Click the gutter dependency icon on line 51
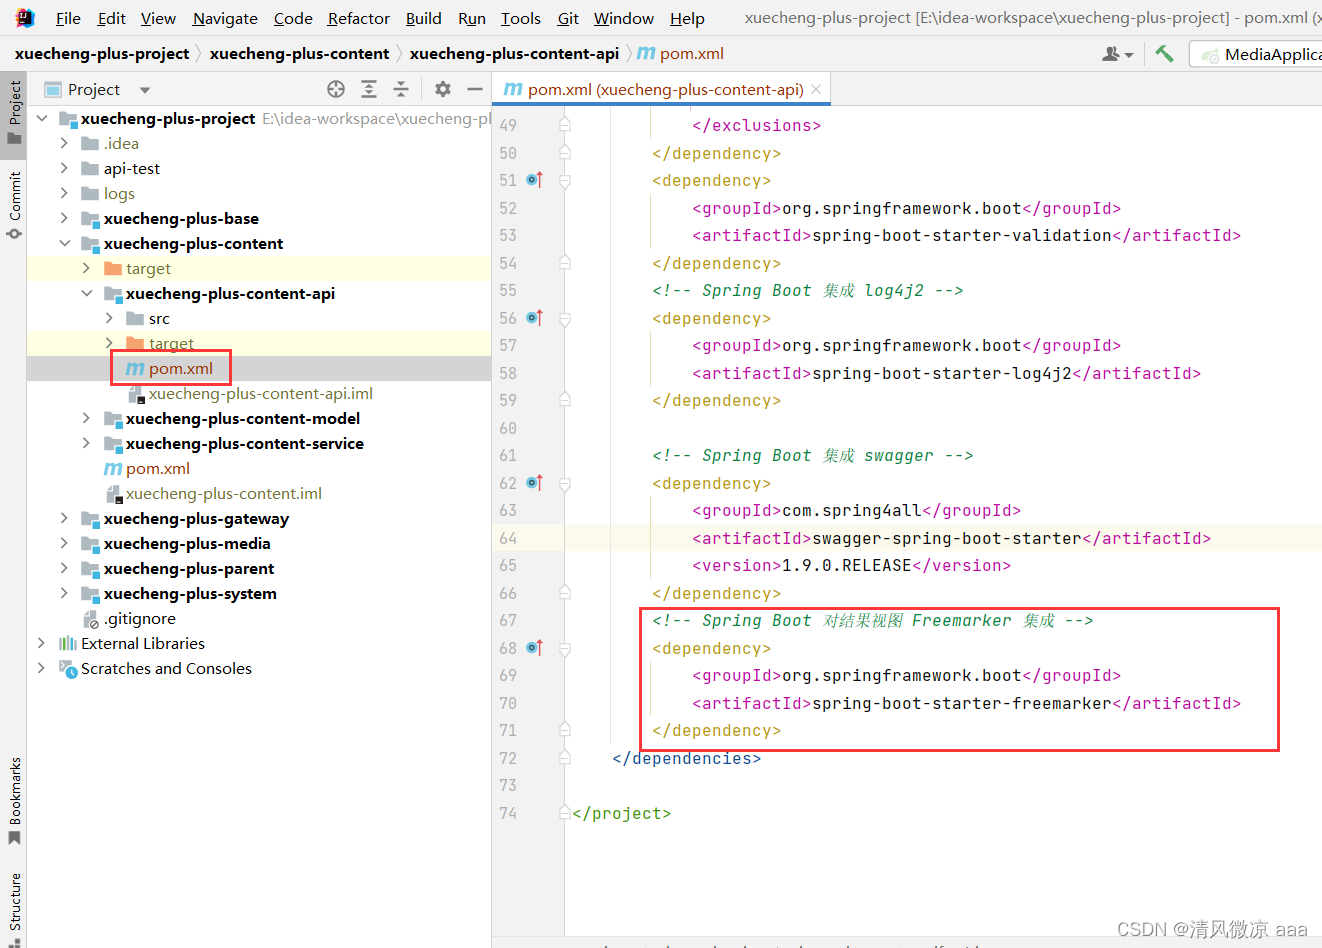The width and height of the screenshot is (1322, 948). (534, 180)
